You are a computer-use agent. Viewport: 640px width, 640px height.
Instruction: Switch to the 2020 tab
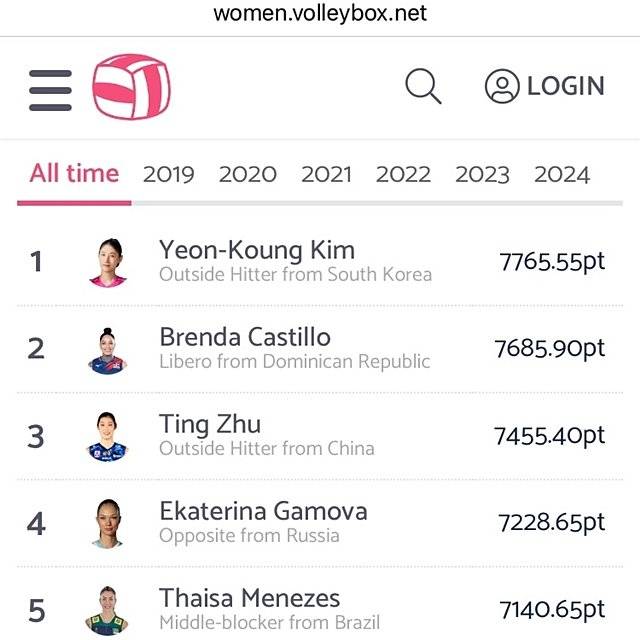(247, 175)
